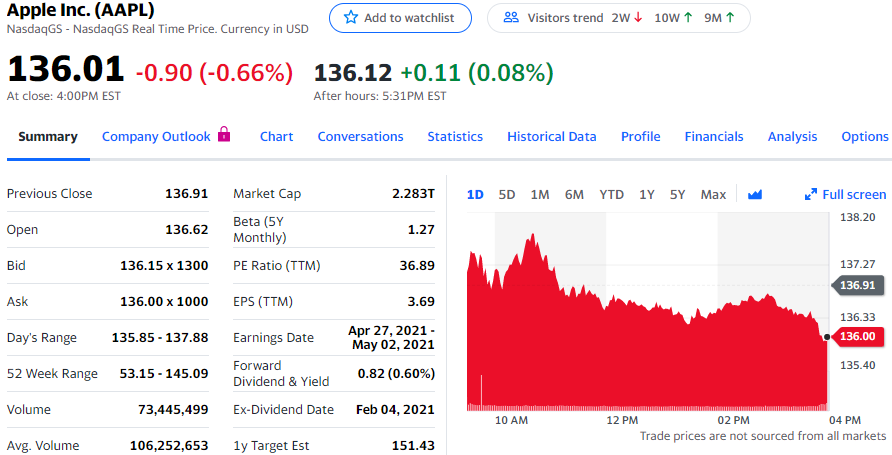
Task: Switch chart range to 5D
Action: point(507,194)
